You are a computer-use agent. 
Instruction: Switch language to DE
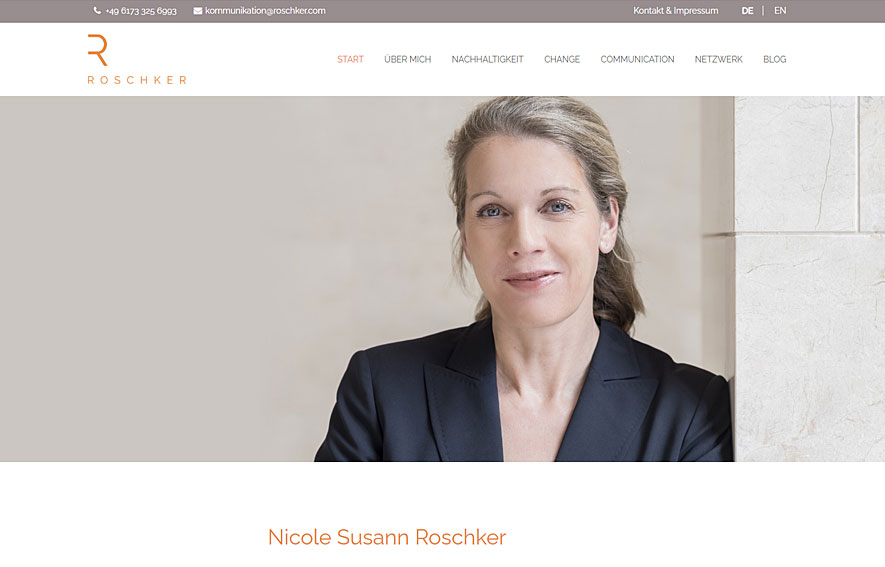pos(747,11)
